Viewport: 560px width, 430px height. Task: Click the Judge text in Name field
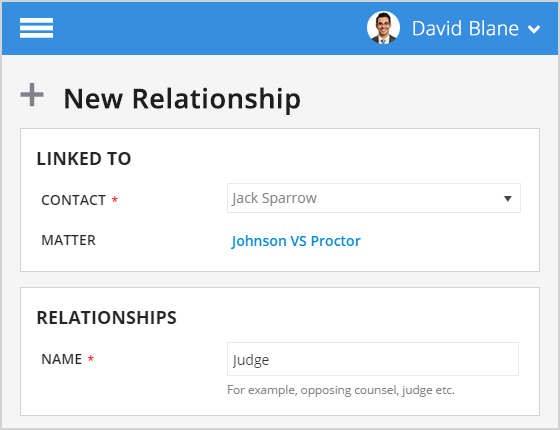tap(251, 360)
